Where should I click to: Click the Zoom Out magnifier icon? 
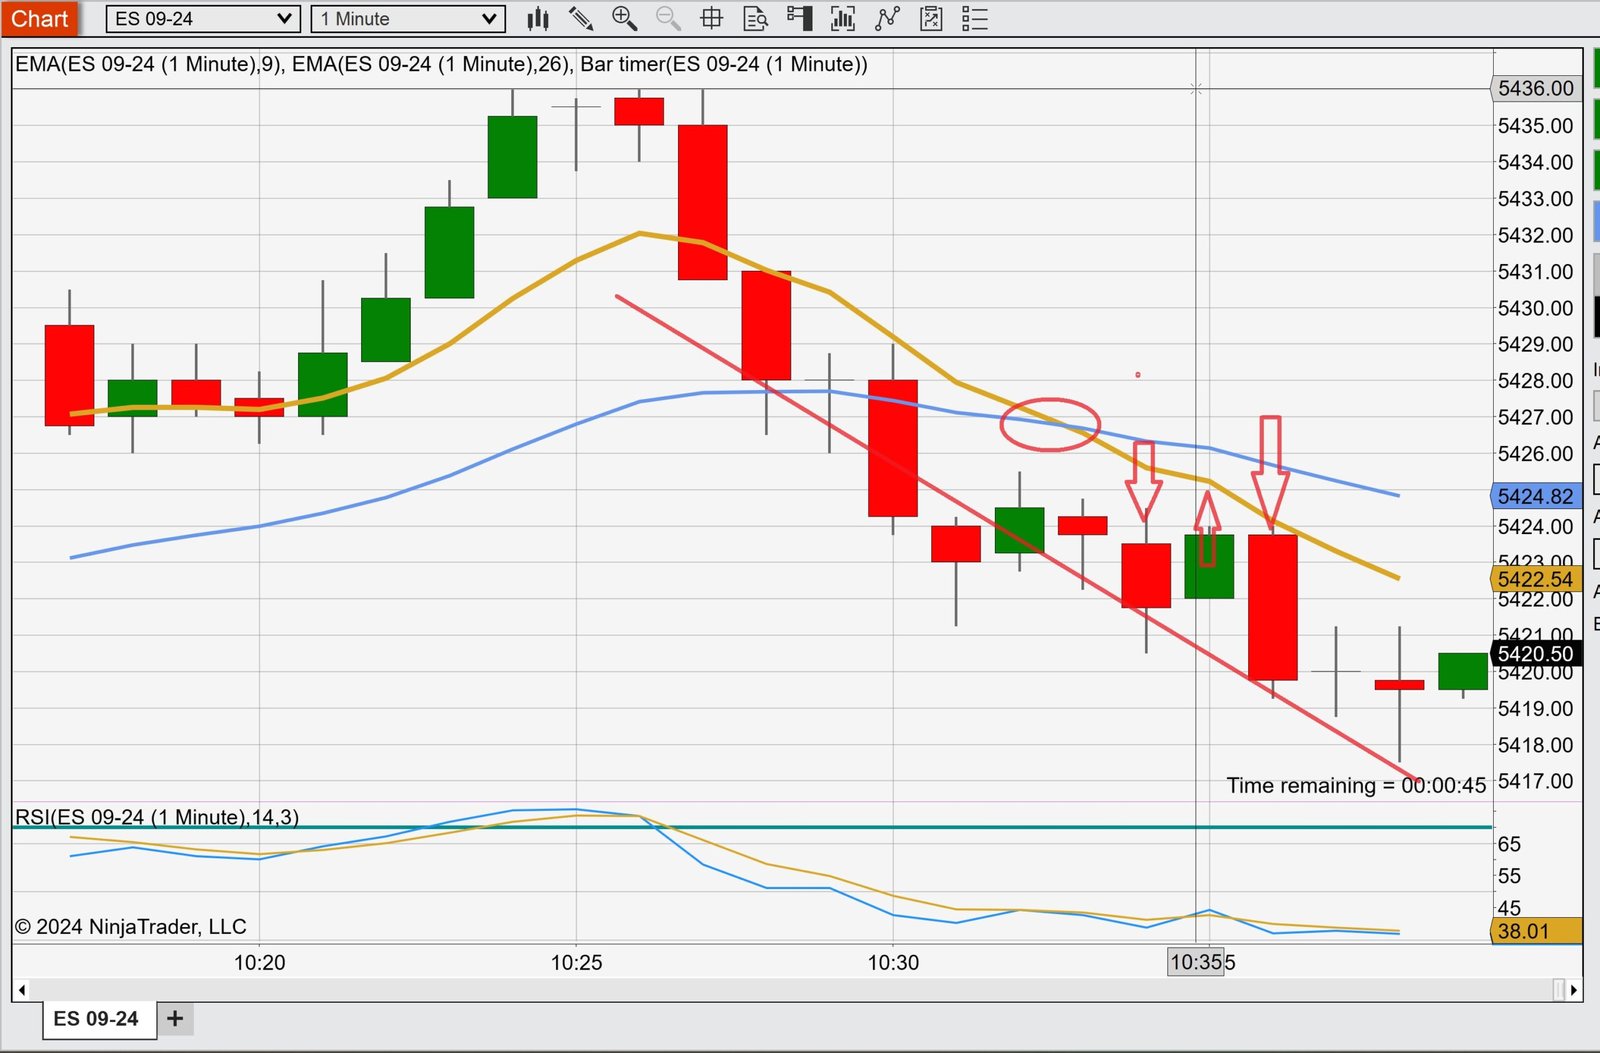pyautogui.click(x=668, y=19)
